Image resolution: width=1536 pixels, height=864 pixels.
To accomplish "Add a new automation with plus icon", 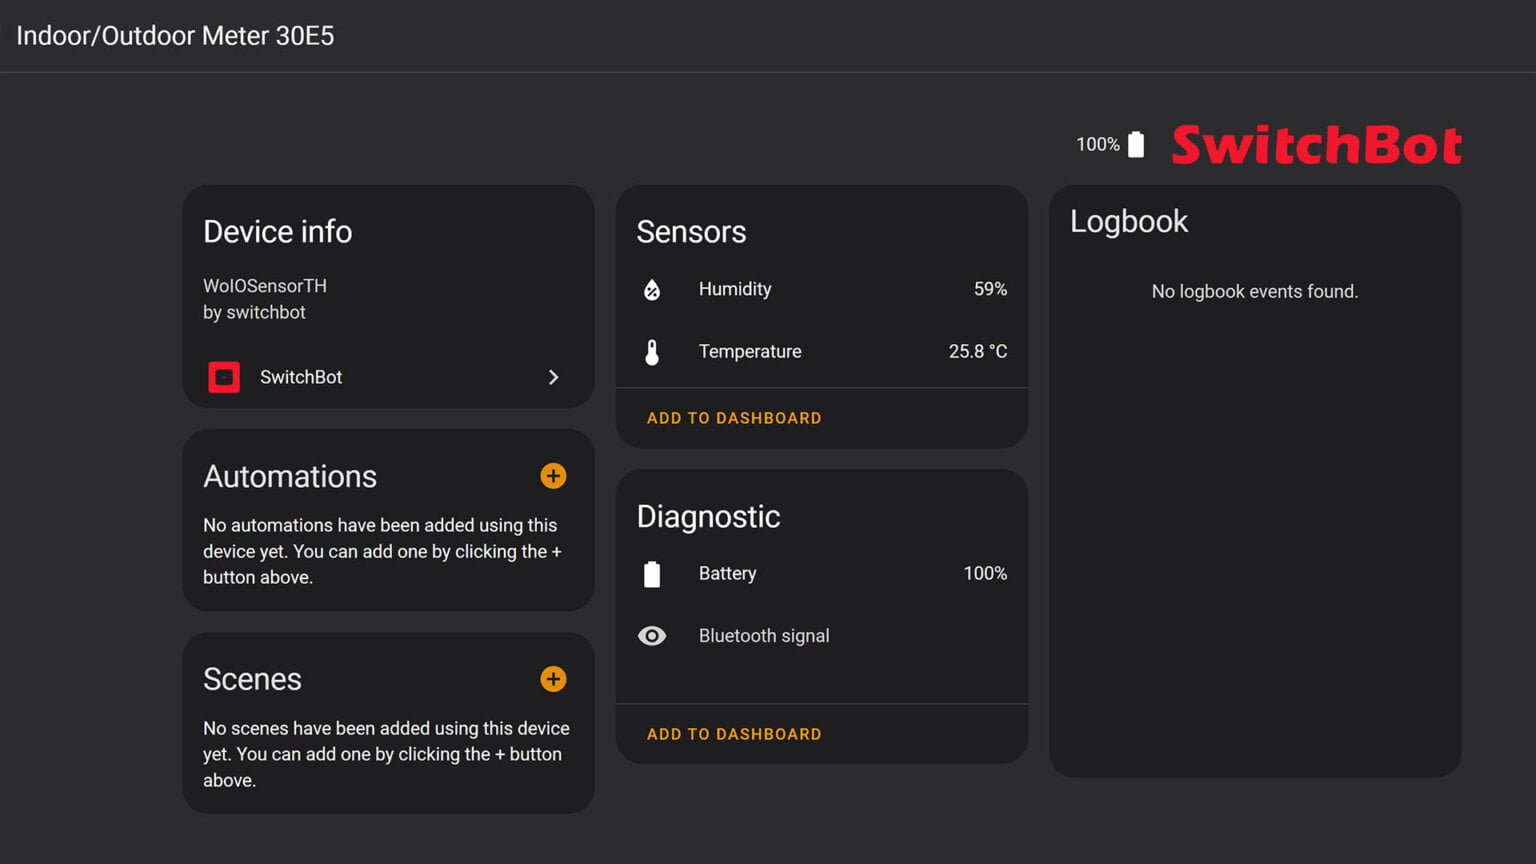I will 553,476.
